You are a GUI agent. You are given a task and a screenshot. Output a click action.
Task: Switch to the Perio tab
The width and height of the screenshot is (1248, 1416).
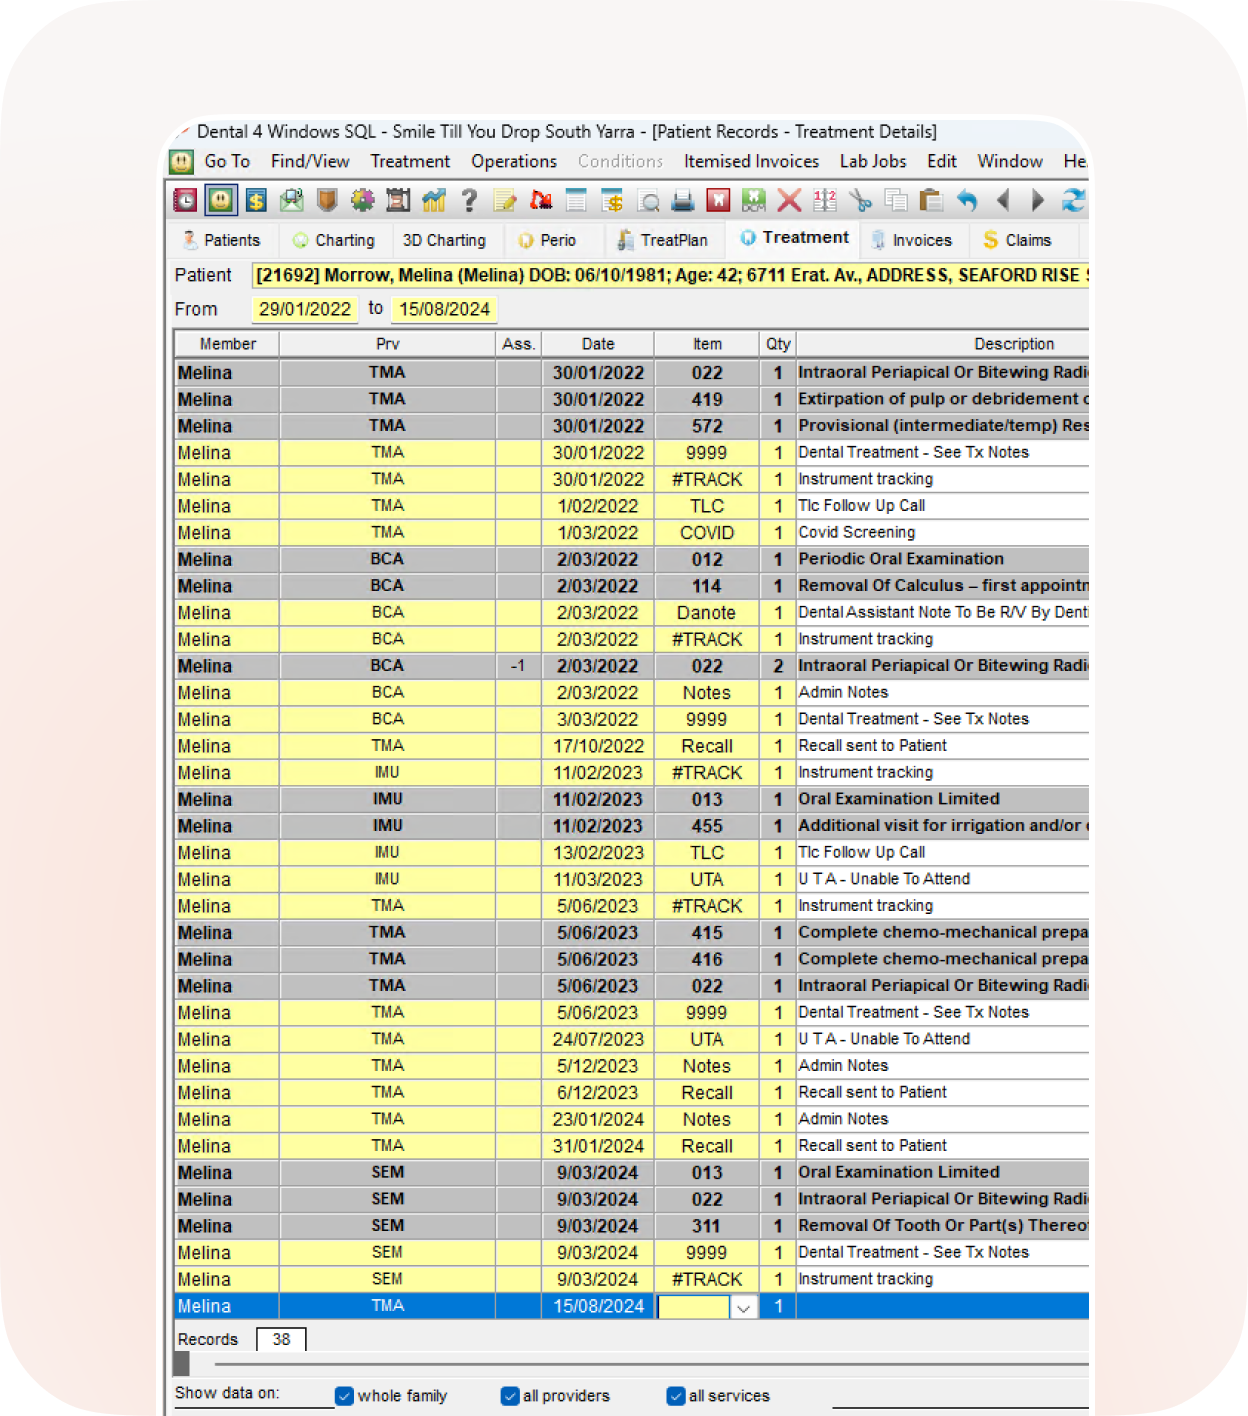[547, 240]
